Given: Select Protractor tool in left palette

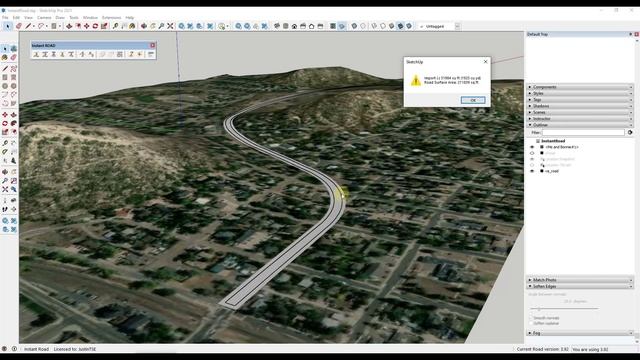Looking at the screenshot, I should click(x=5, y=151).
